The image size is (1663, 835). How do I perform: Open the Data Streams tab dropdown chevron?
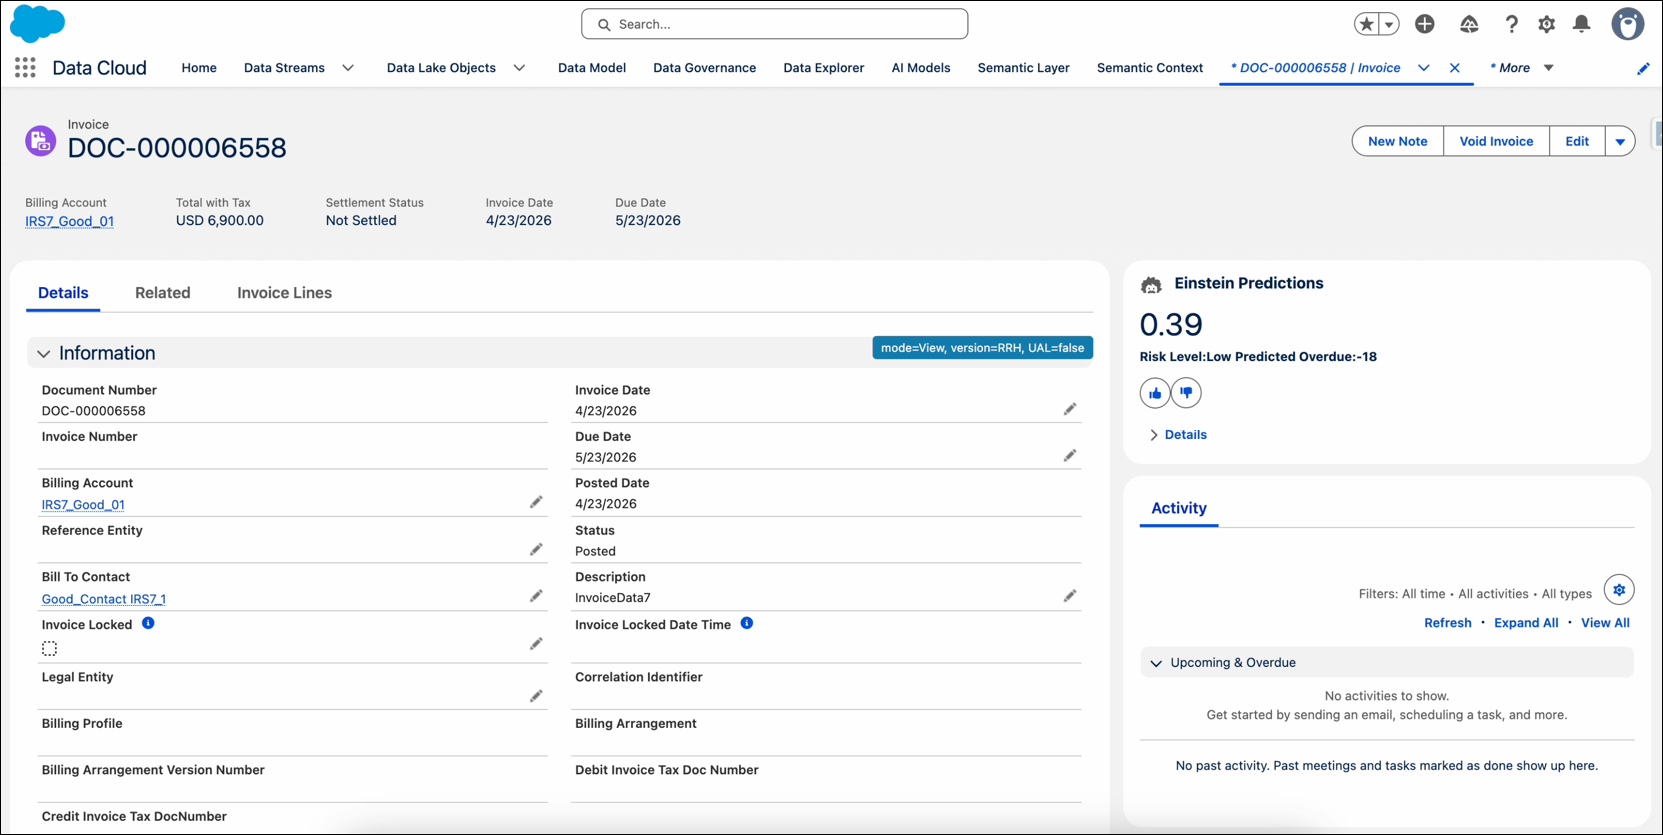pyautogui.click(x=348, y=68)
